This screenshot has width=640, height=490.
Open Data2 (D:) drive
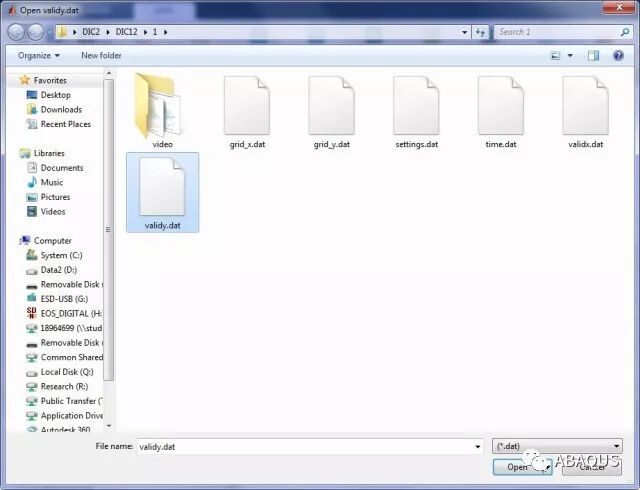pos(59,270)
